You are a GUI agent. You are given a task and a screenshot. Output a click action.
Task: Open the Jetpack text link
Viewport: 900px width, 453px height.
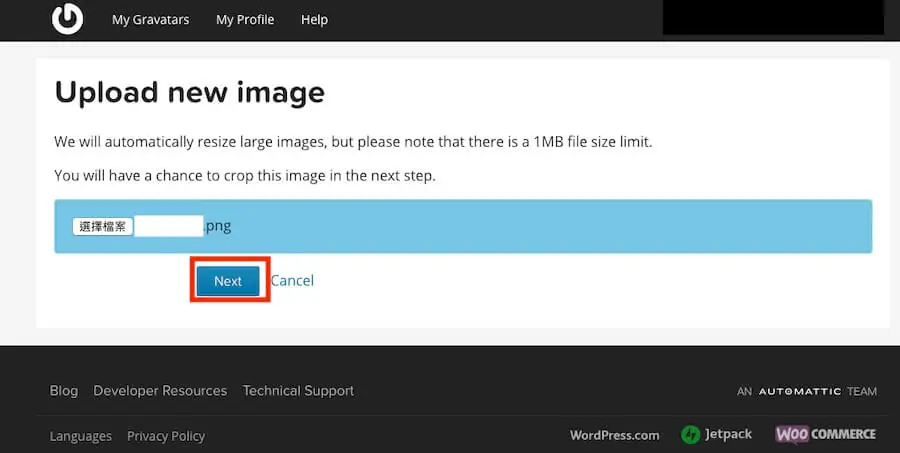[728, 435]
